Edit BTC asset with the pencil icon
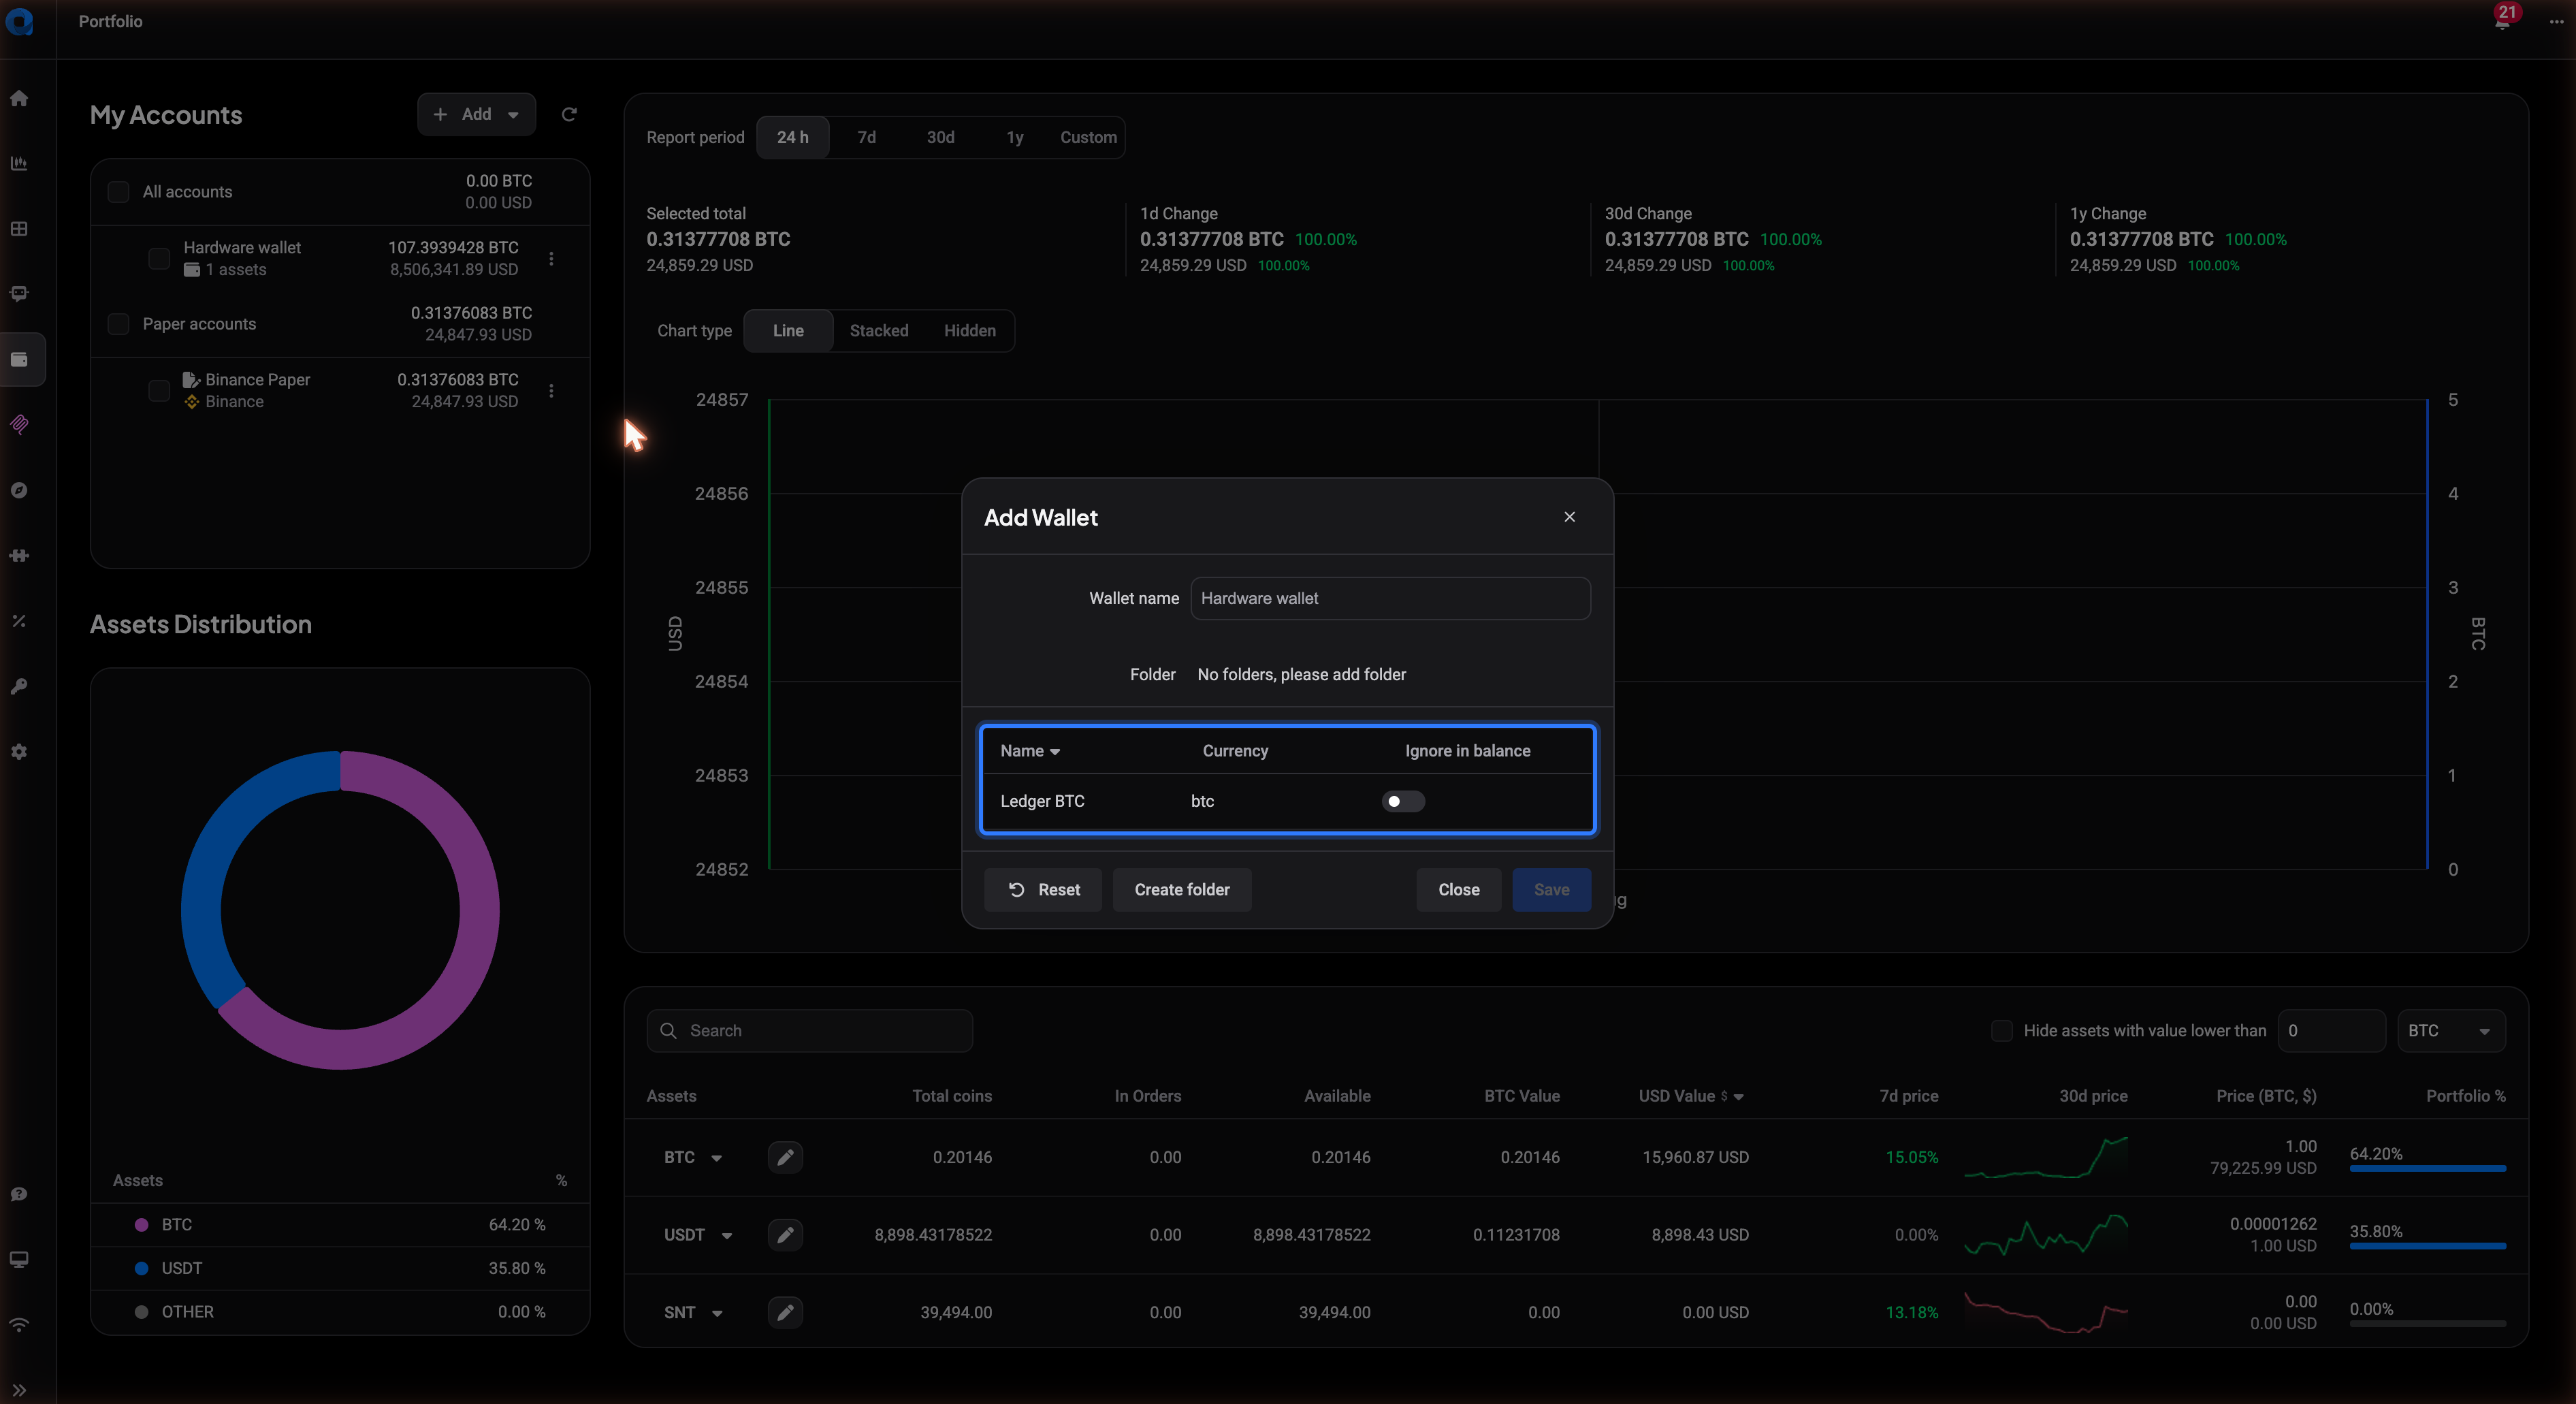The height and width of the screenshot is (1404, 2576). point(785,1157)
